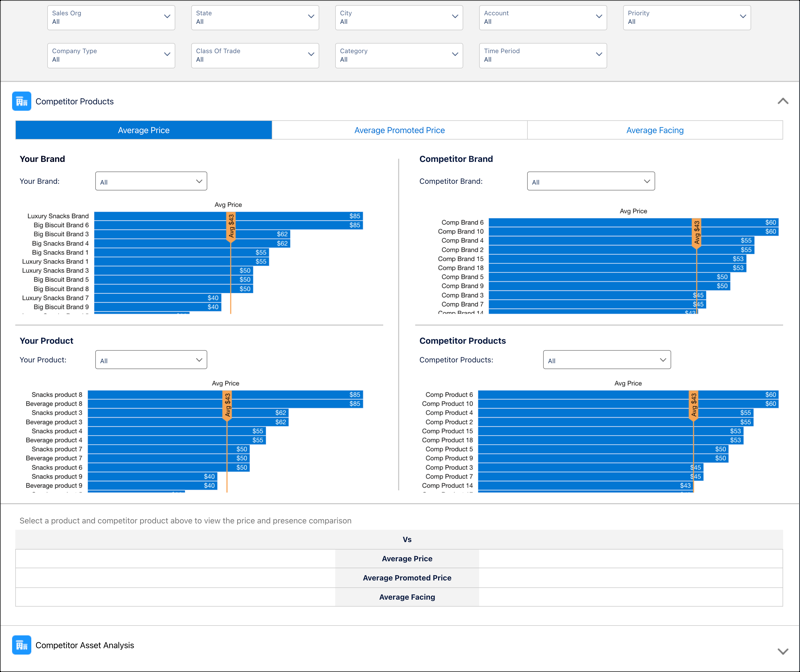The width and height of the screenshot is (800, 672).
Task: Select the Comp Product 15 bar
Action: click(611, 431)
